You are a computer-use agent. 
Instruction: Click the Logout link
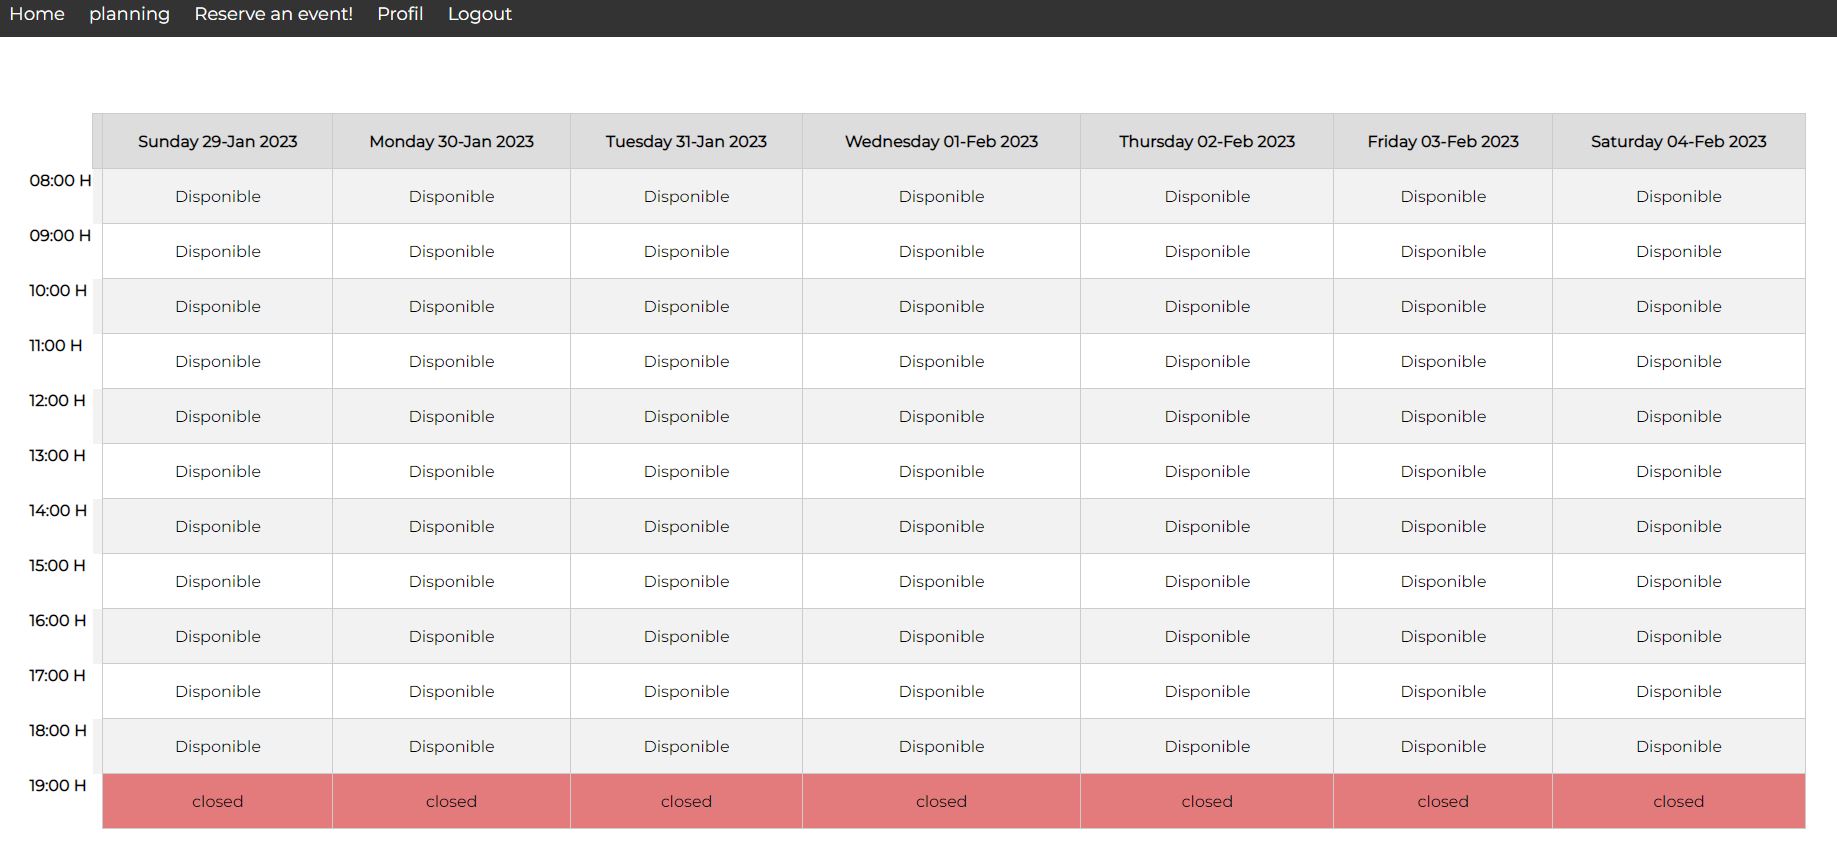pos(479,14)
